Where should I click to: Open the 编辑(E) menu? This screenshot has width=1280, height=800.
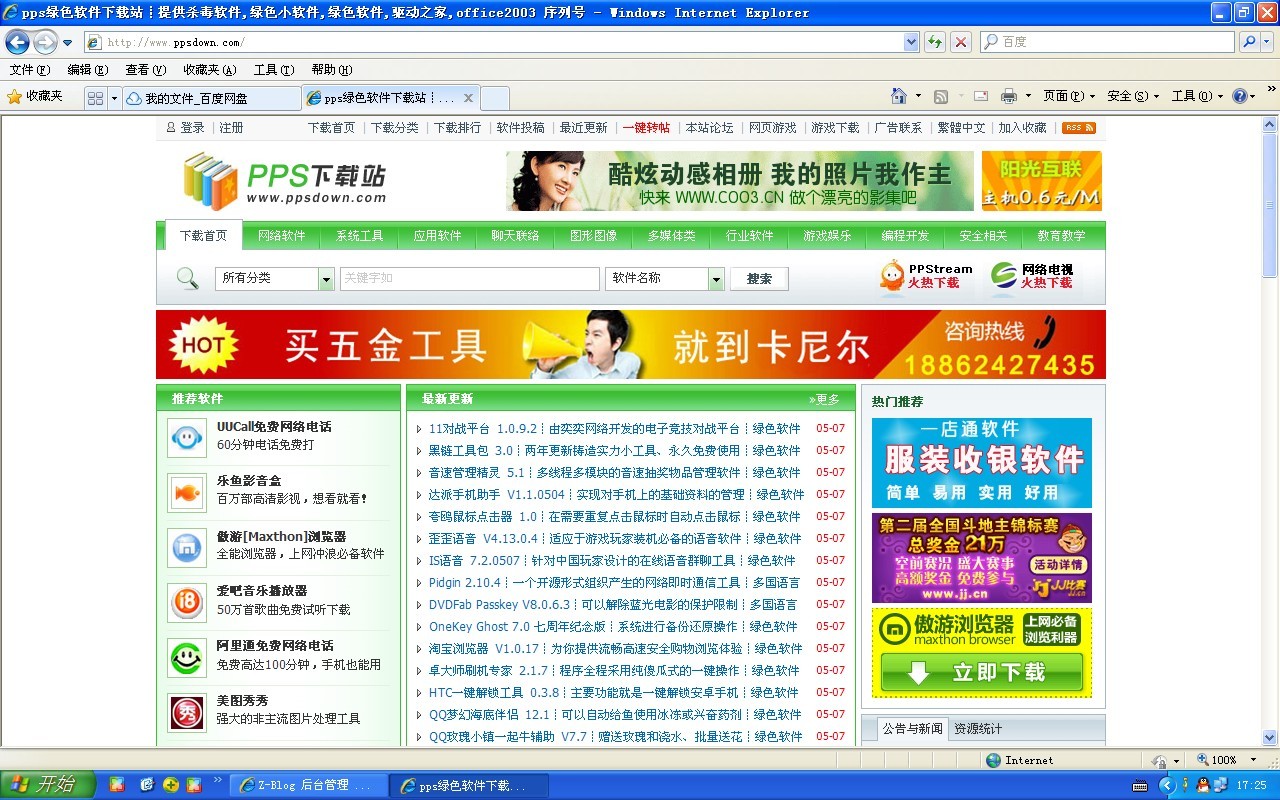click(87, 70)
